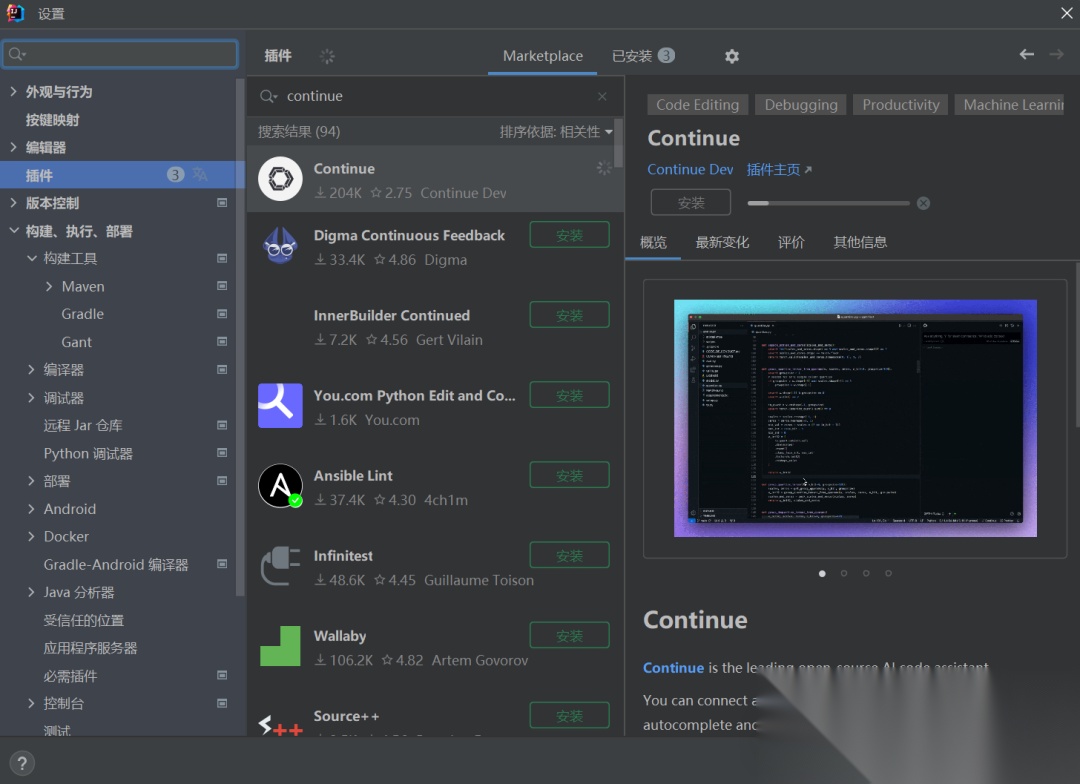Click the Ansible Lint plugin icon
The height and width of the screenshot is (784, 1080).
coord(280,486)
